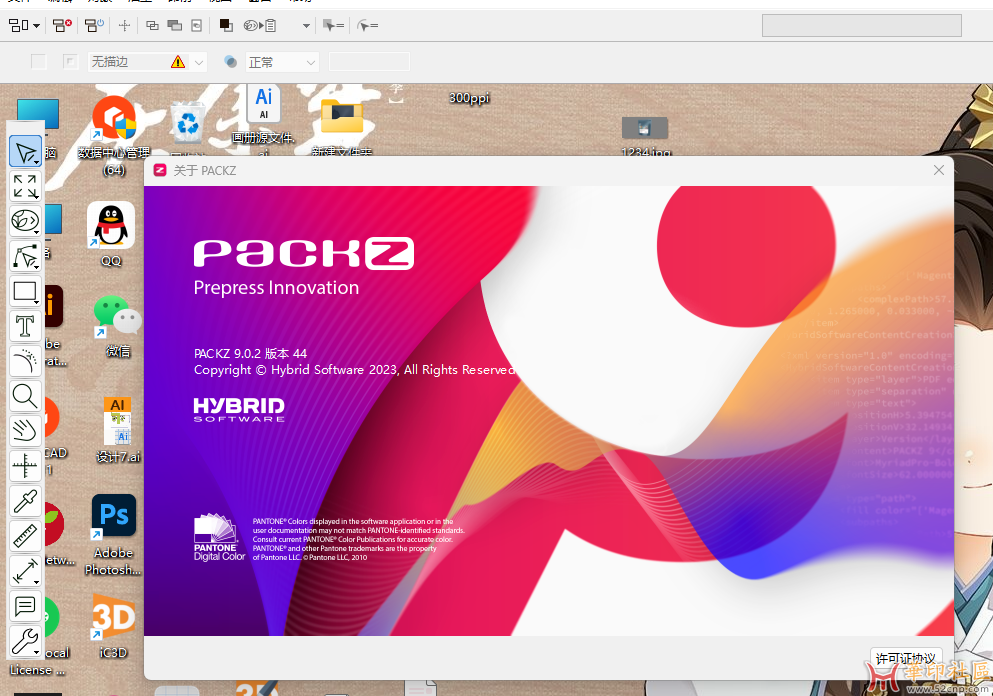
Task: Click the globe-to-clipboard icon in toolbar
Action: pyautogui.click(x=260, y=25)
